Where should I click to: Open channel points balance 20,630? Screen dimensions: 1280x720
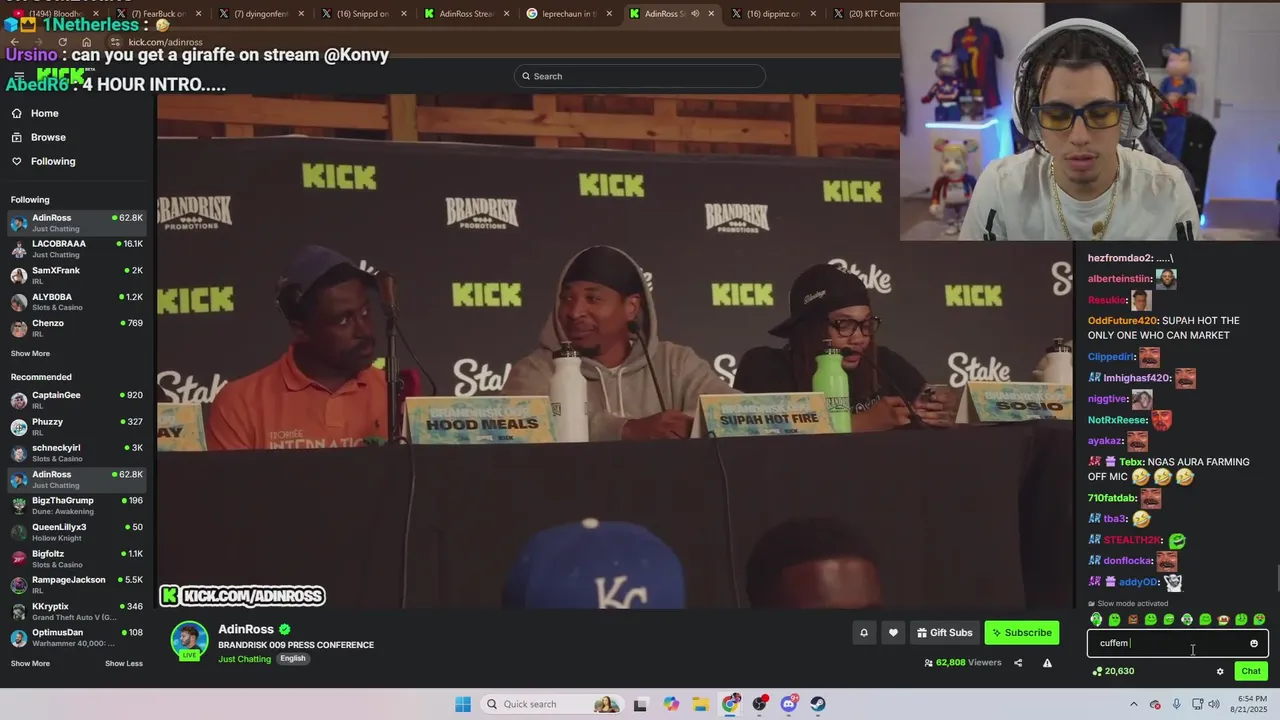(x=1113, y=671)
